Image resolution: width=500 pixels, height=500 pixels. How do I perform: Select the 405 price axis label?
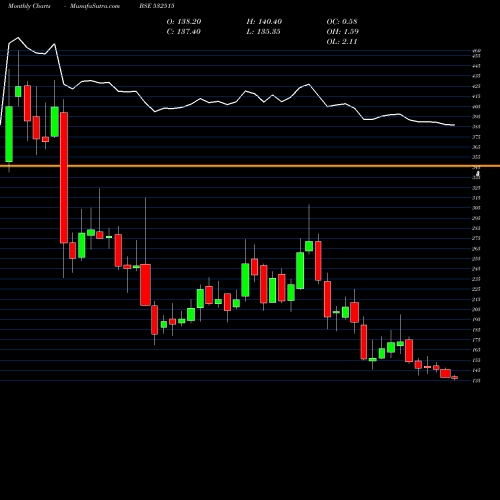[476, 107]
